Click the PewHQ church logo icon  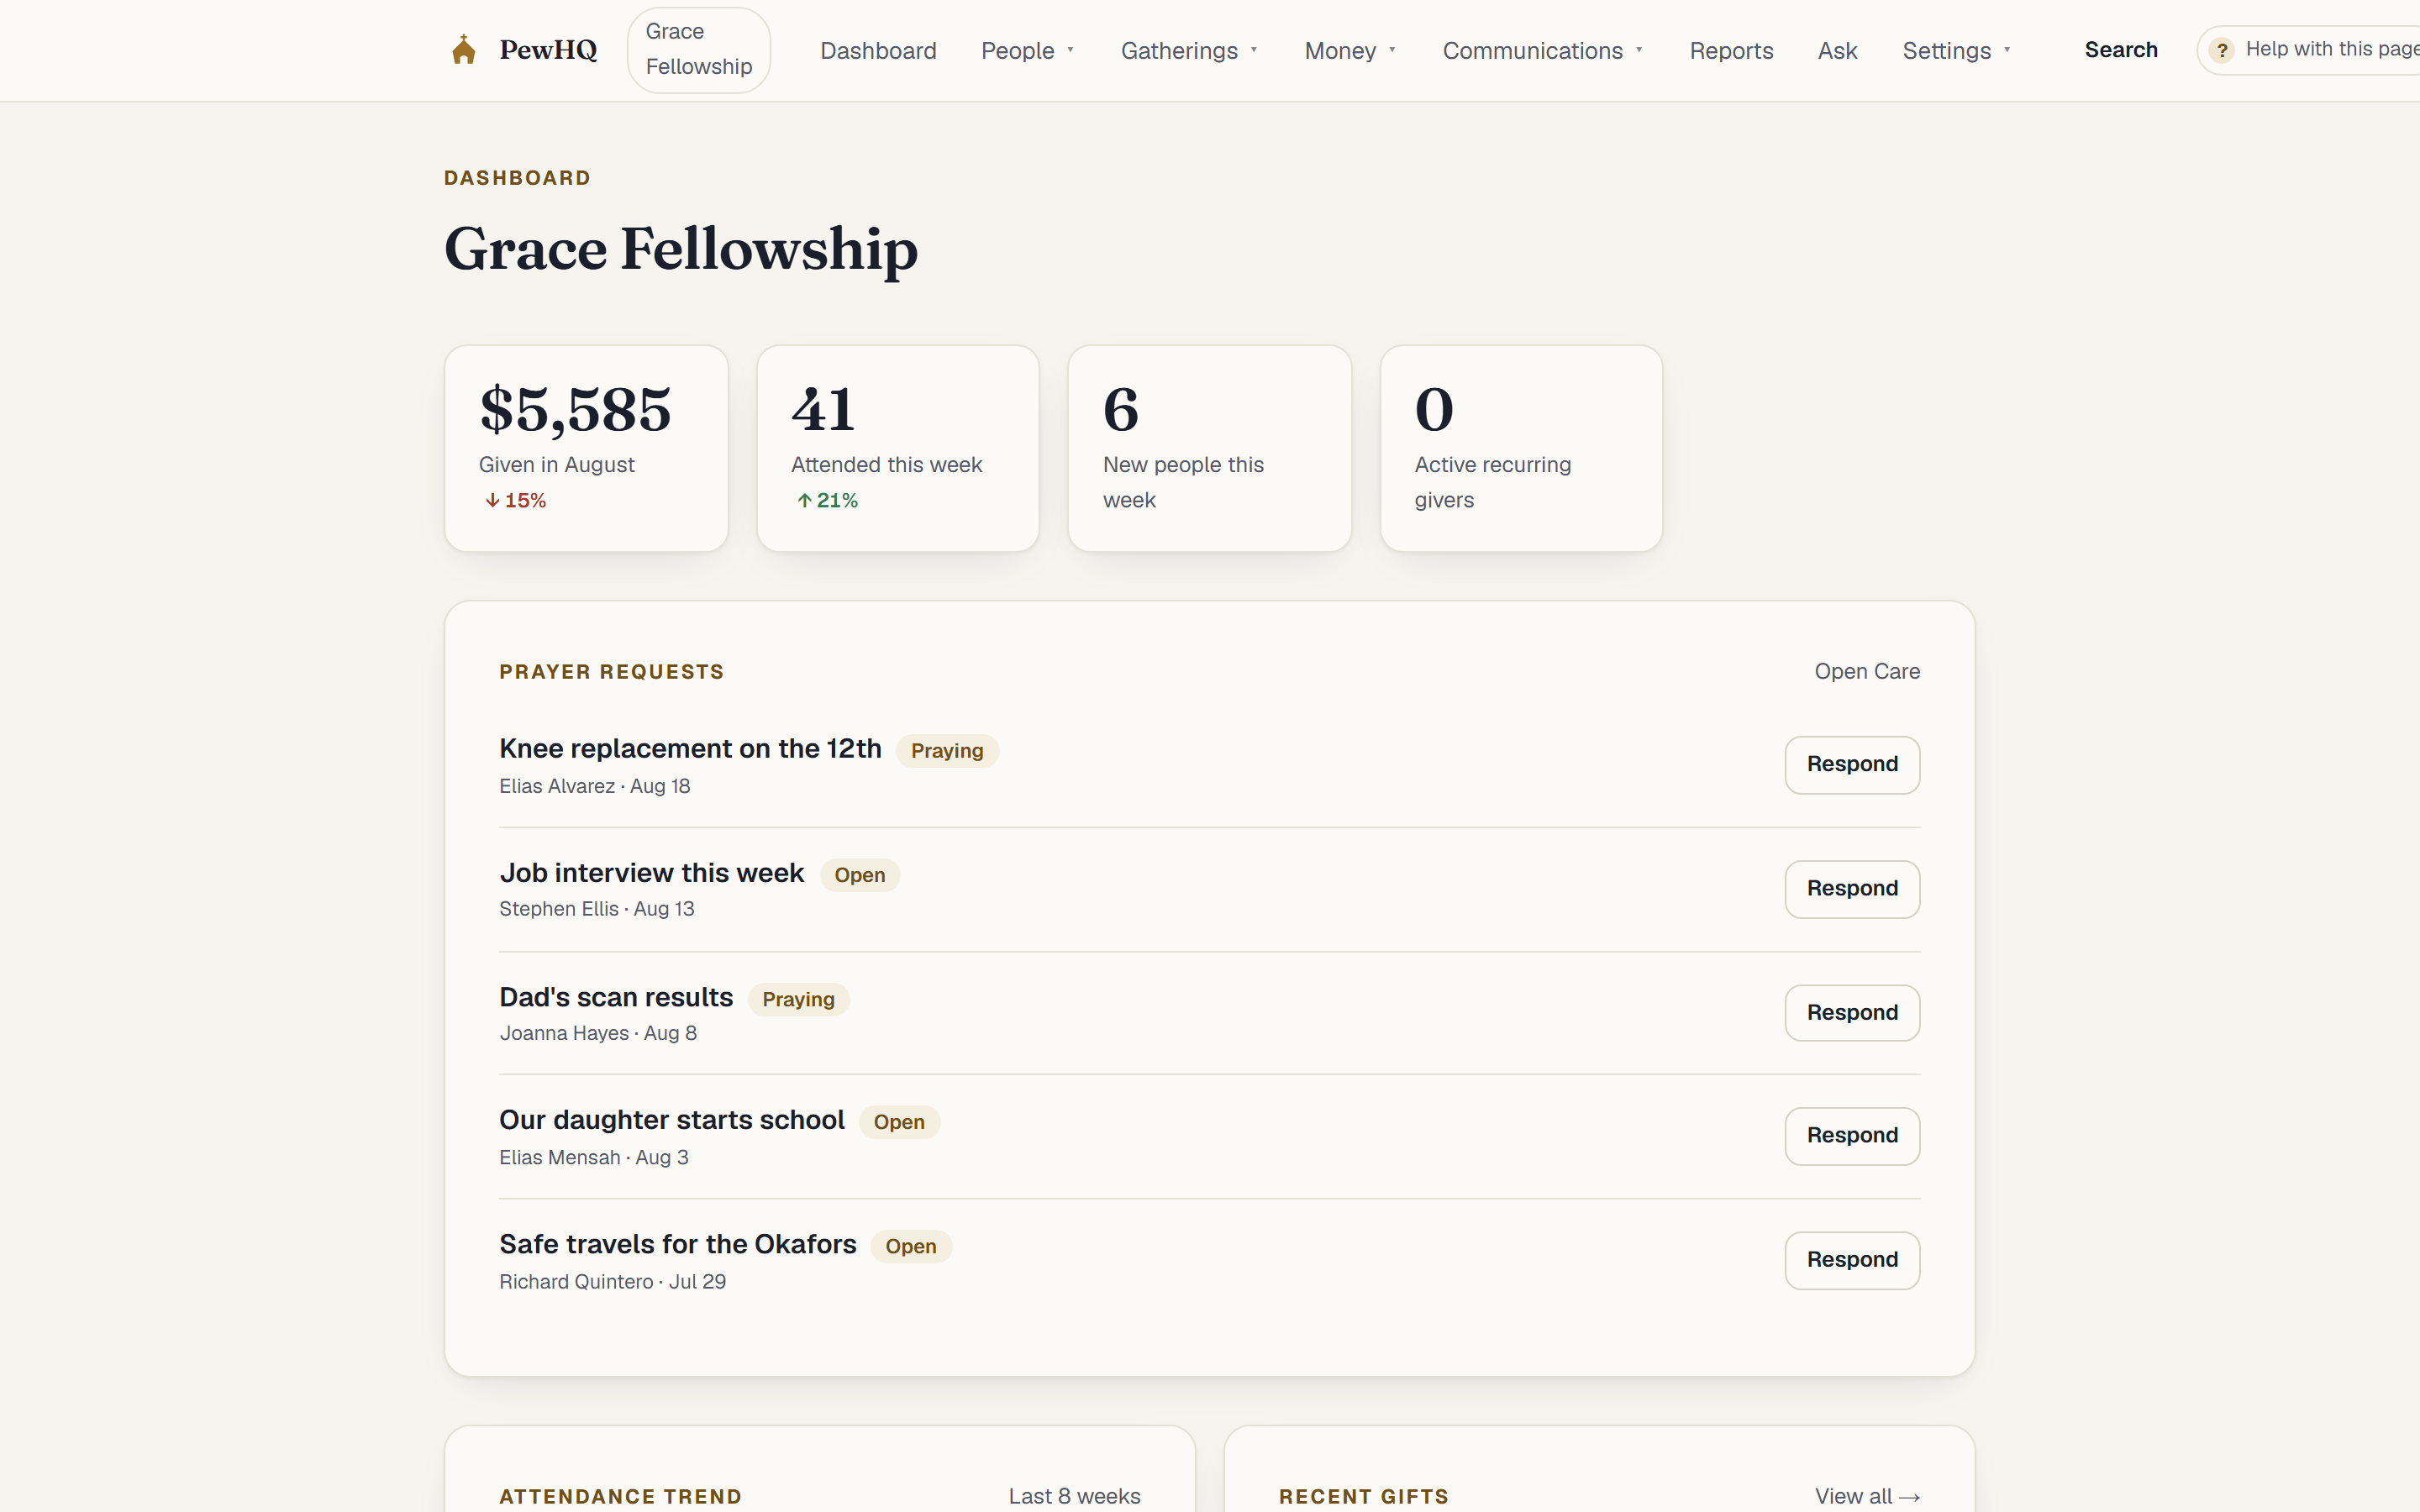click(x=463, y=50)
